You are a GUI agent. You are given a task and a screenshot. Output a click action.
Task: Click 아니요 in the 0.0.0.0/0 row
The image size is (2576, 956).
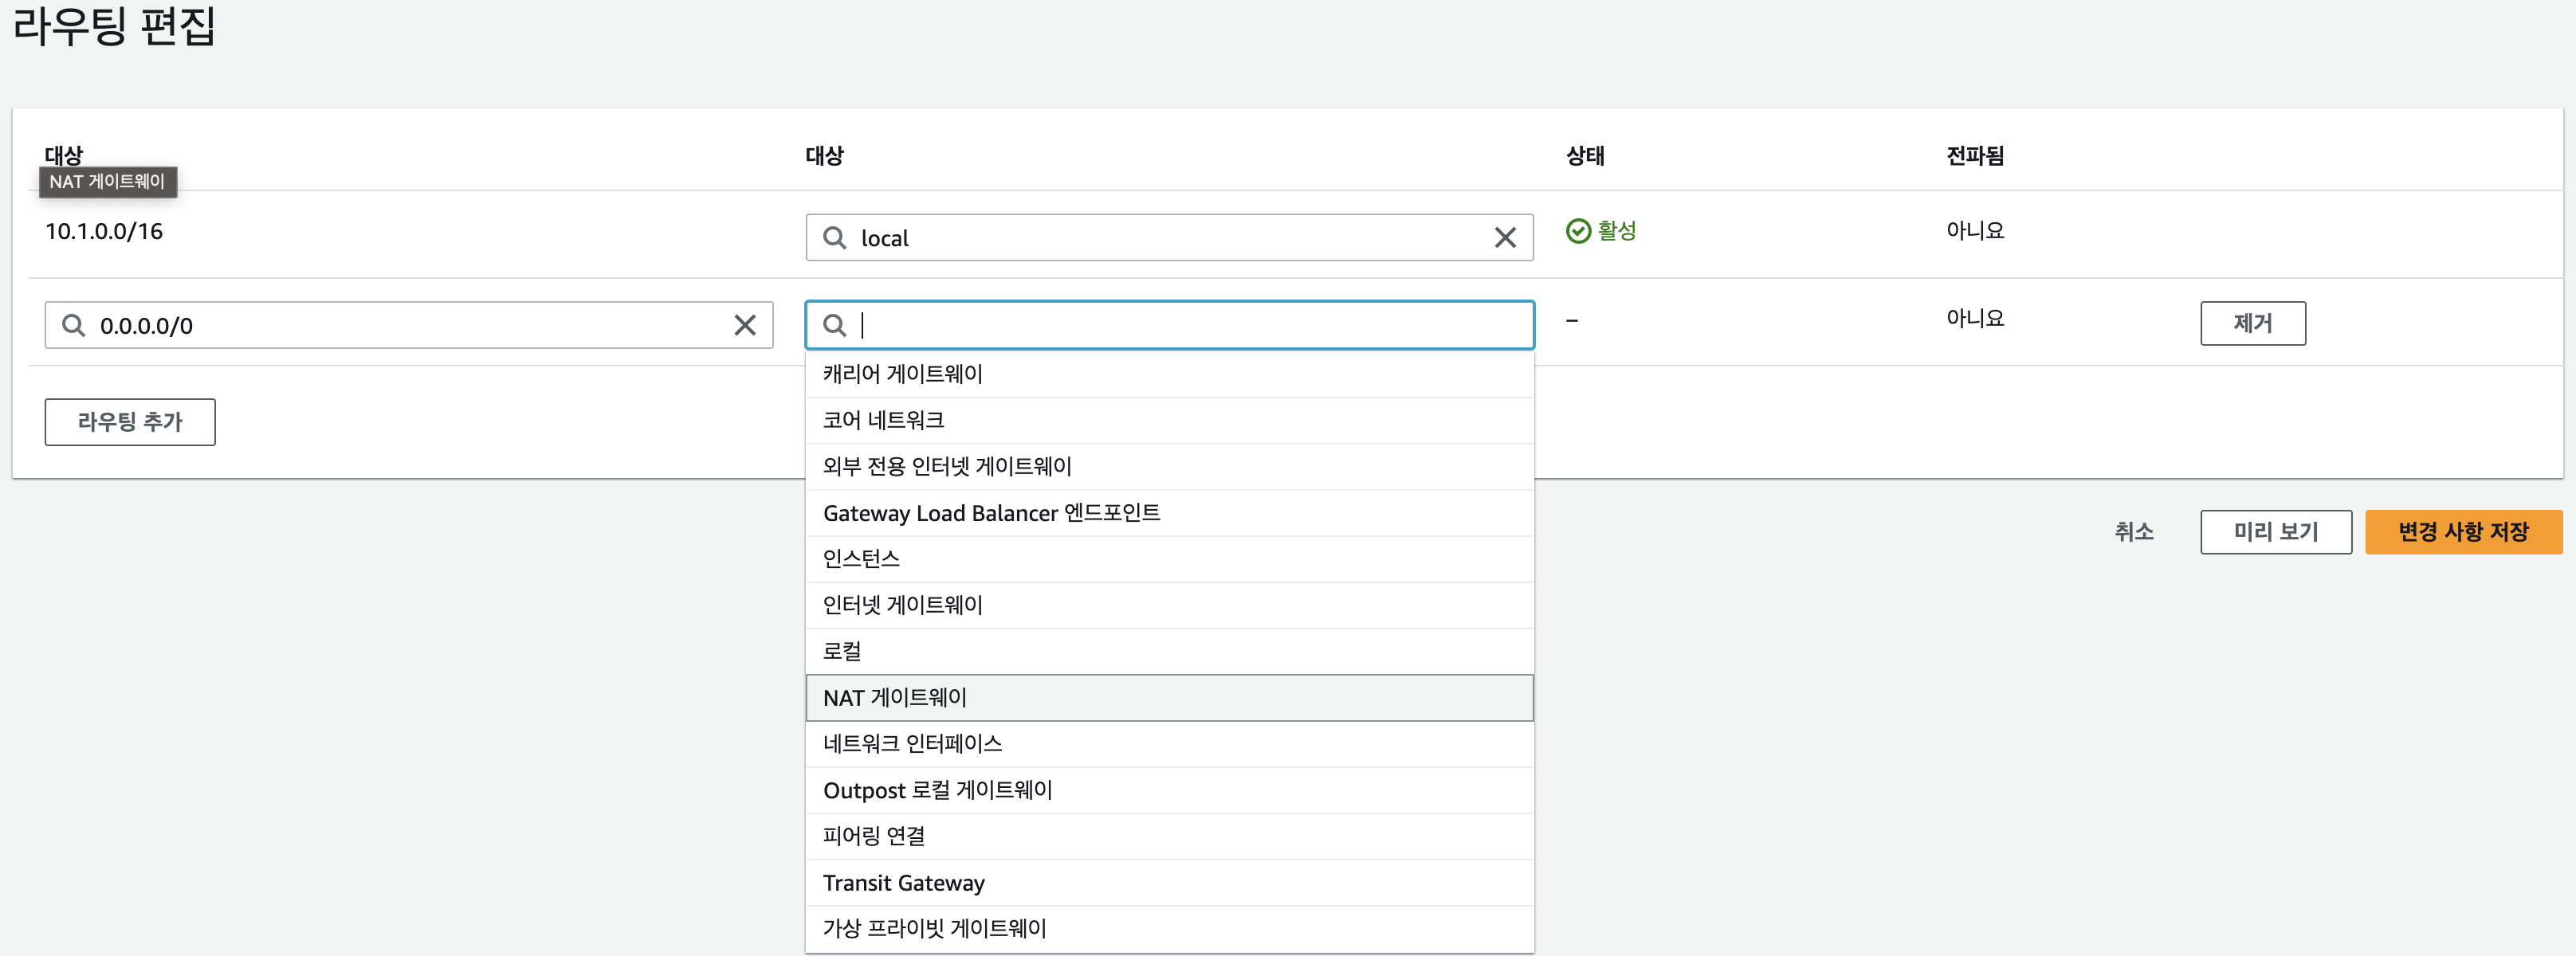pyautogui.click(x=1975, y=319)
